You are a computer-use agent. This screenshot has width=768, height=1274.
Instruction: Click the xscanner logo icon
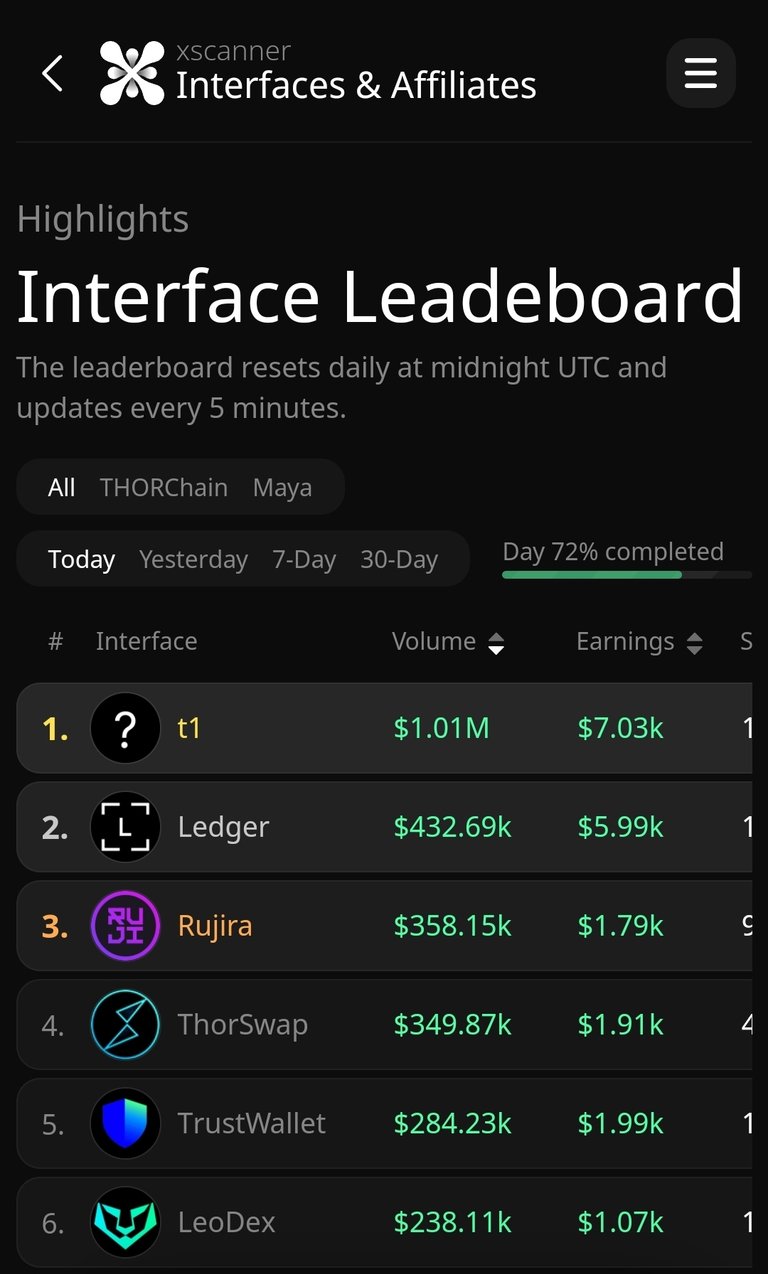click(x=132, y=73)
